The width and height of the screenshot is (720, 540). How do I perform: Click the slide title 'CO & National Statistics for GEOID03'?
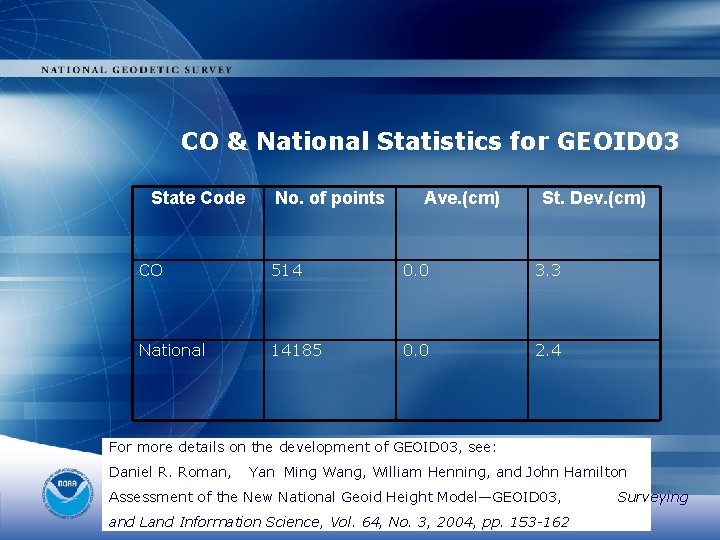(x=430, y=141)
